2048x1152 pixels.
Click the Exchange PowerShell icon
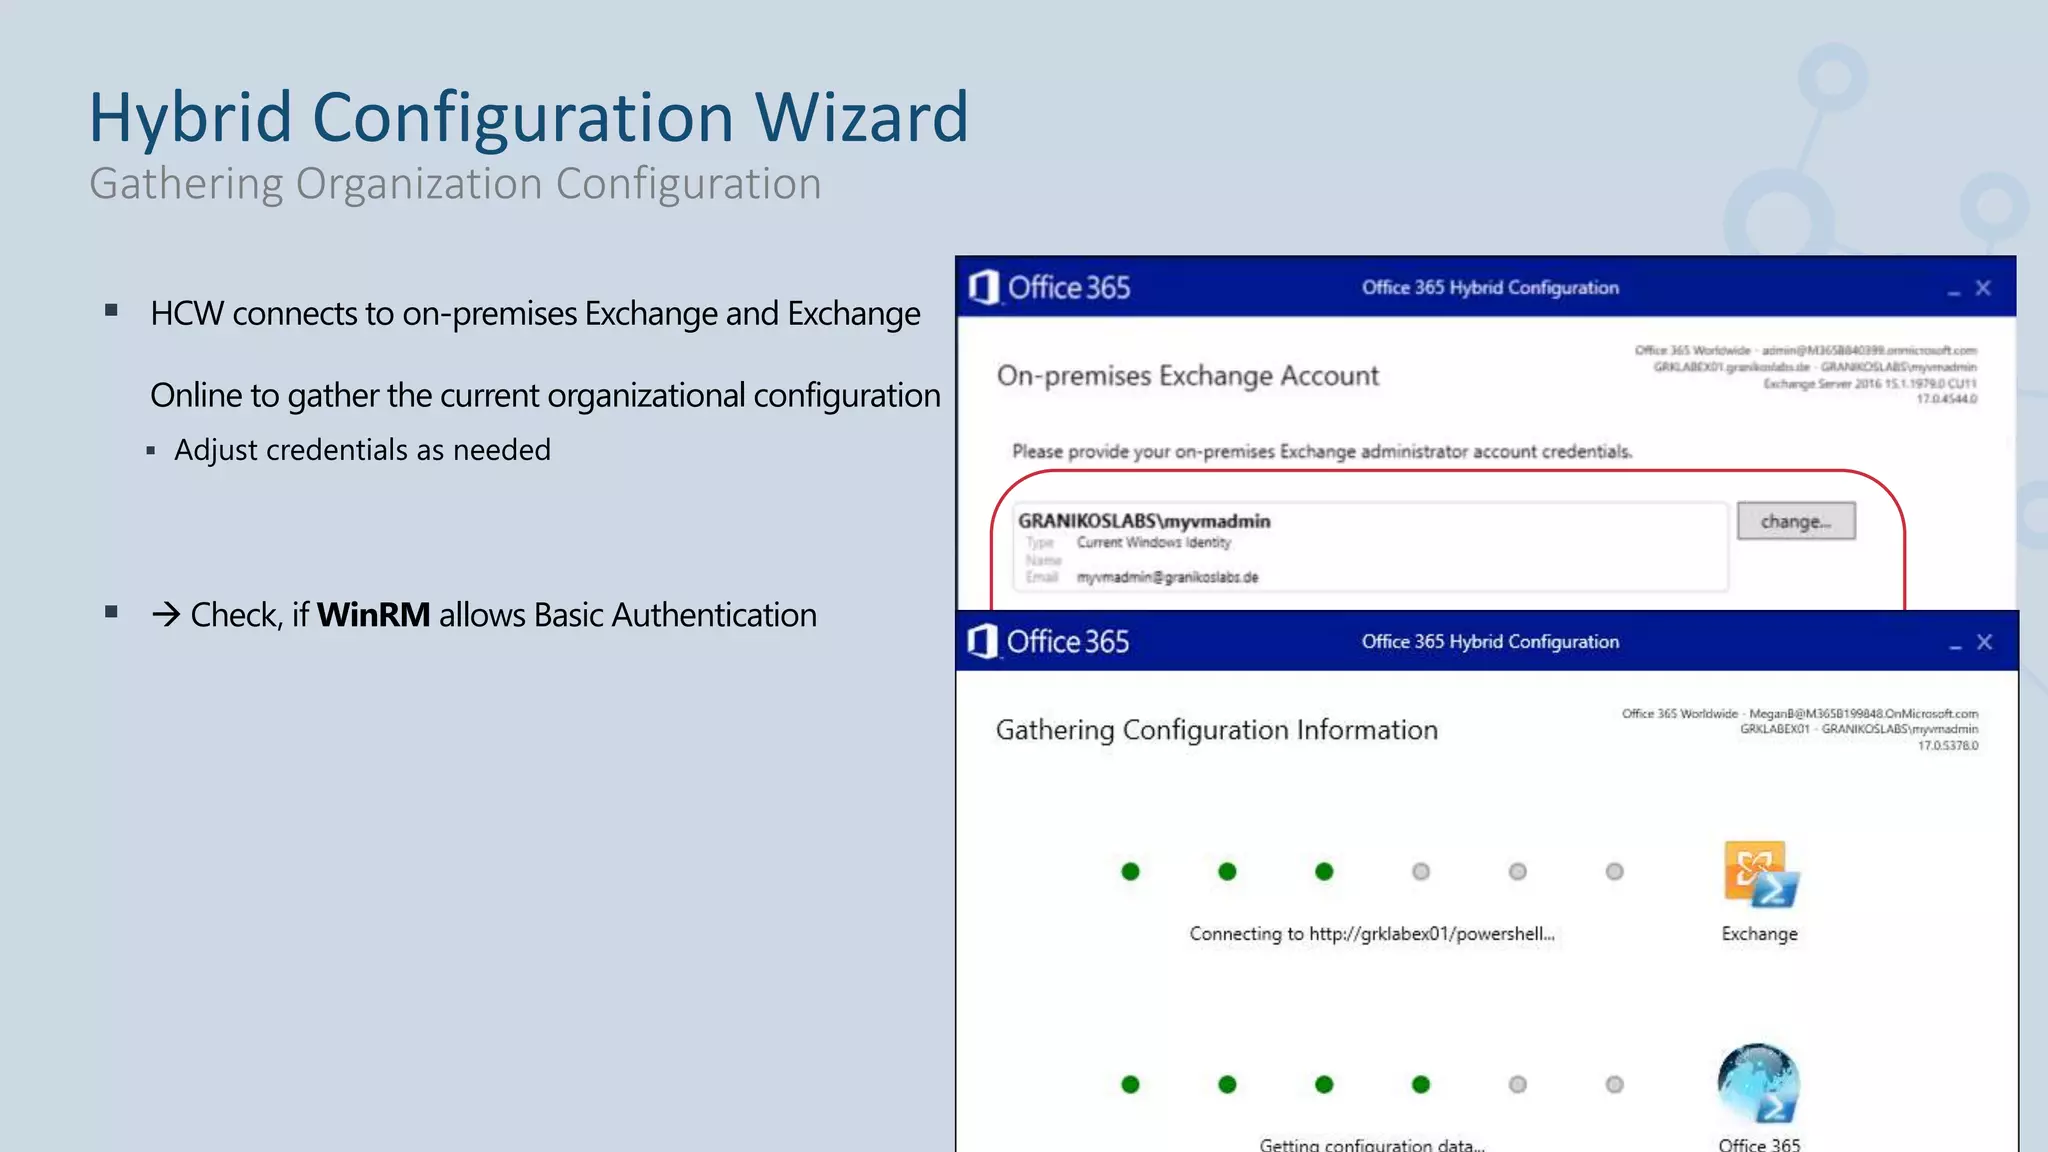1760,874
